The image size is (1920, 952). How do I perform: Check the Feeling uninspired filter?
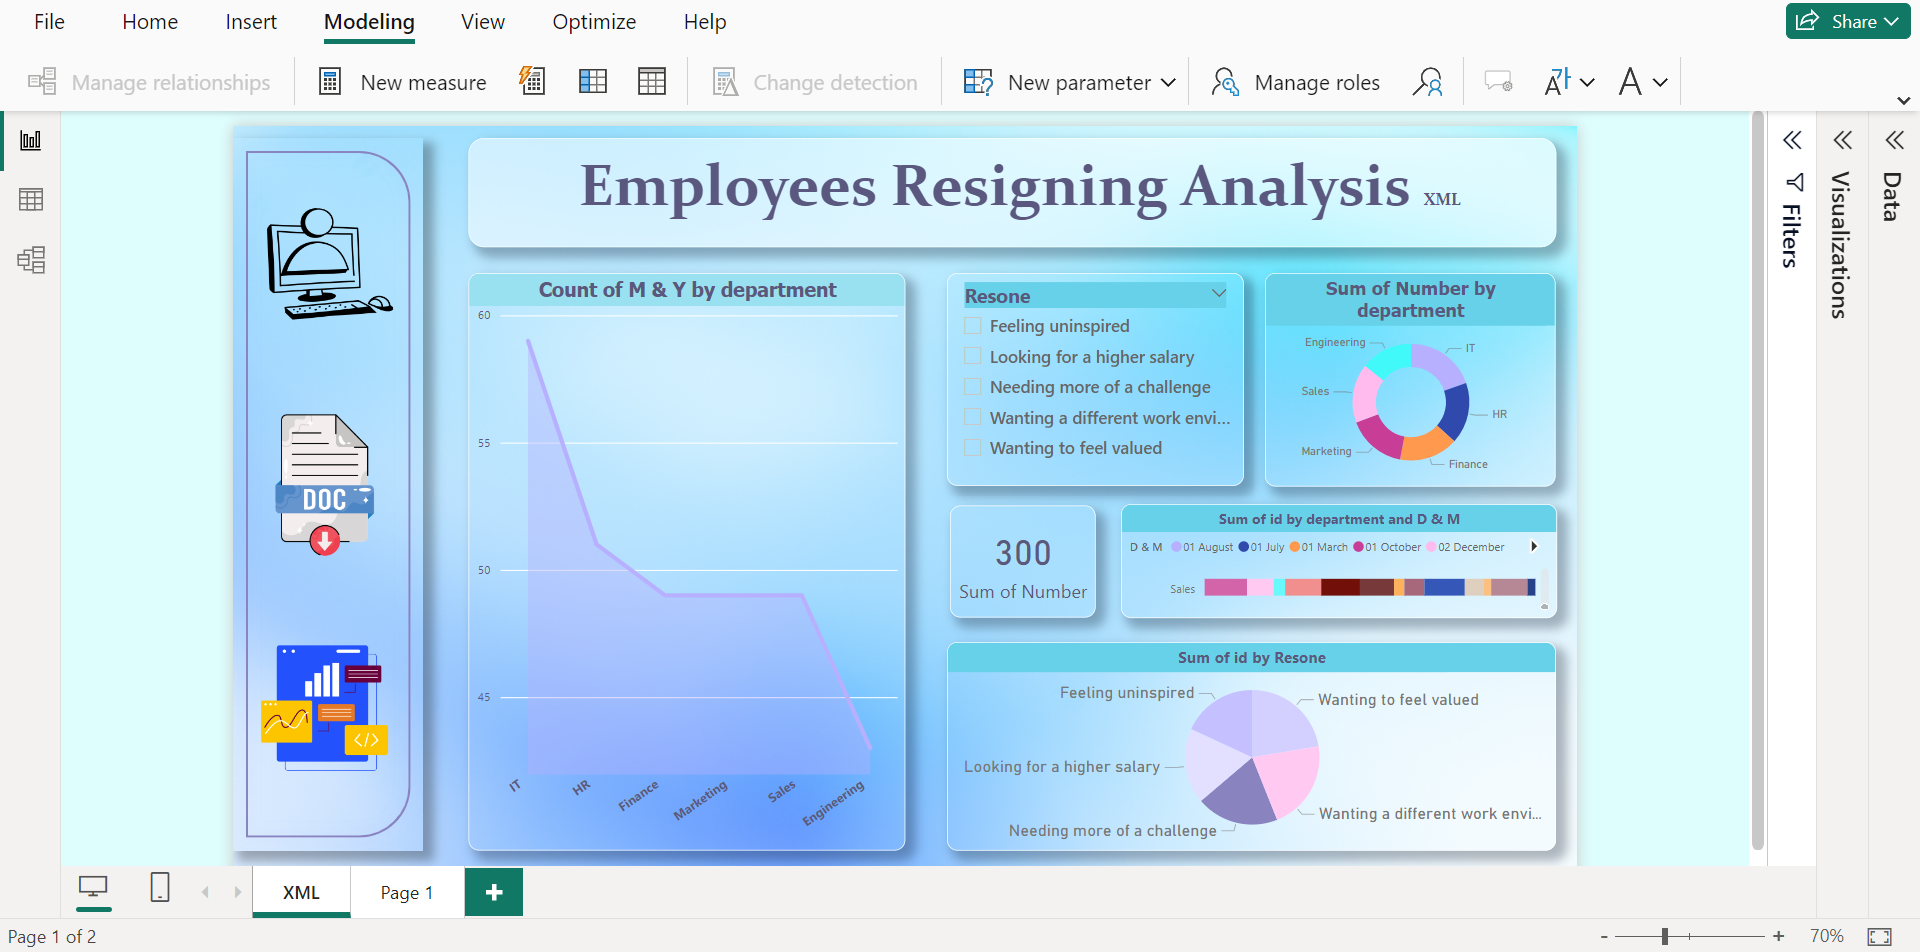[x=972, y=325]
